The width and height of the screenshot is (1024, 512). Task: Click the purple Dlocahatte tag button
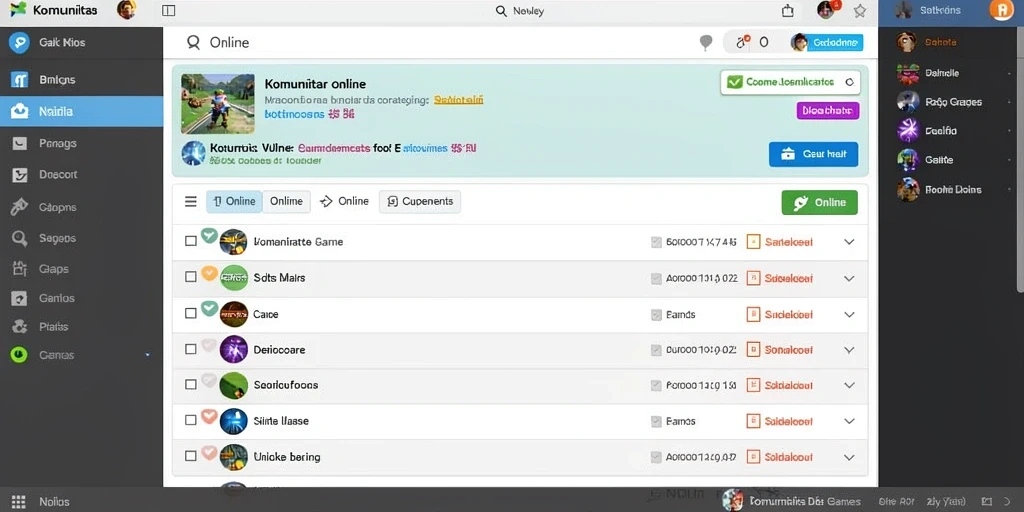pyautogui.click(x=827, y=110)
